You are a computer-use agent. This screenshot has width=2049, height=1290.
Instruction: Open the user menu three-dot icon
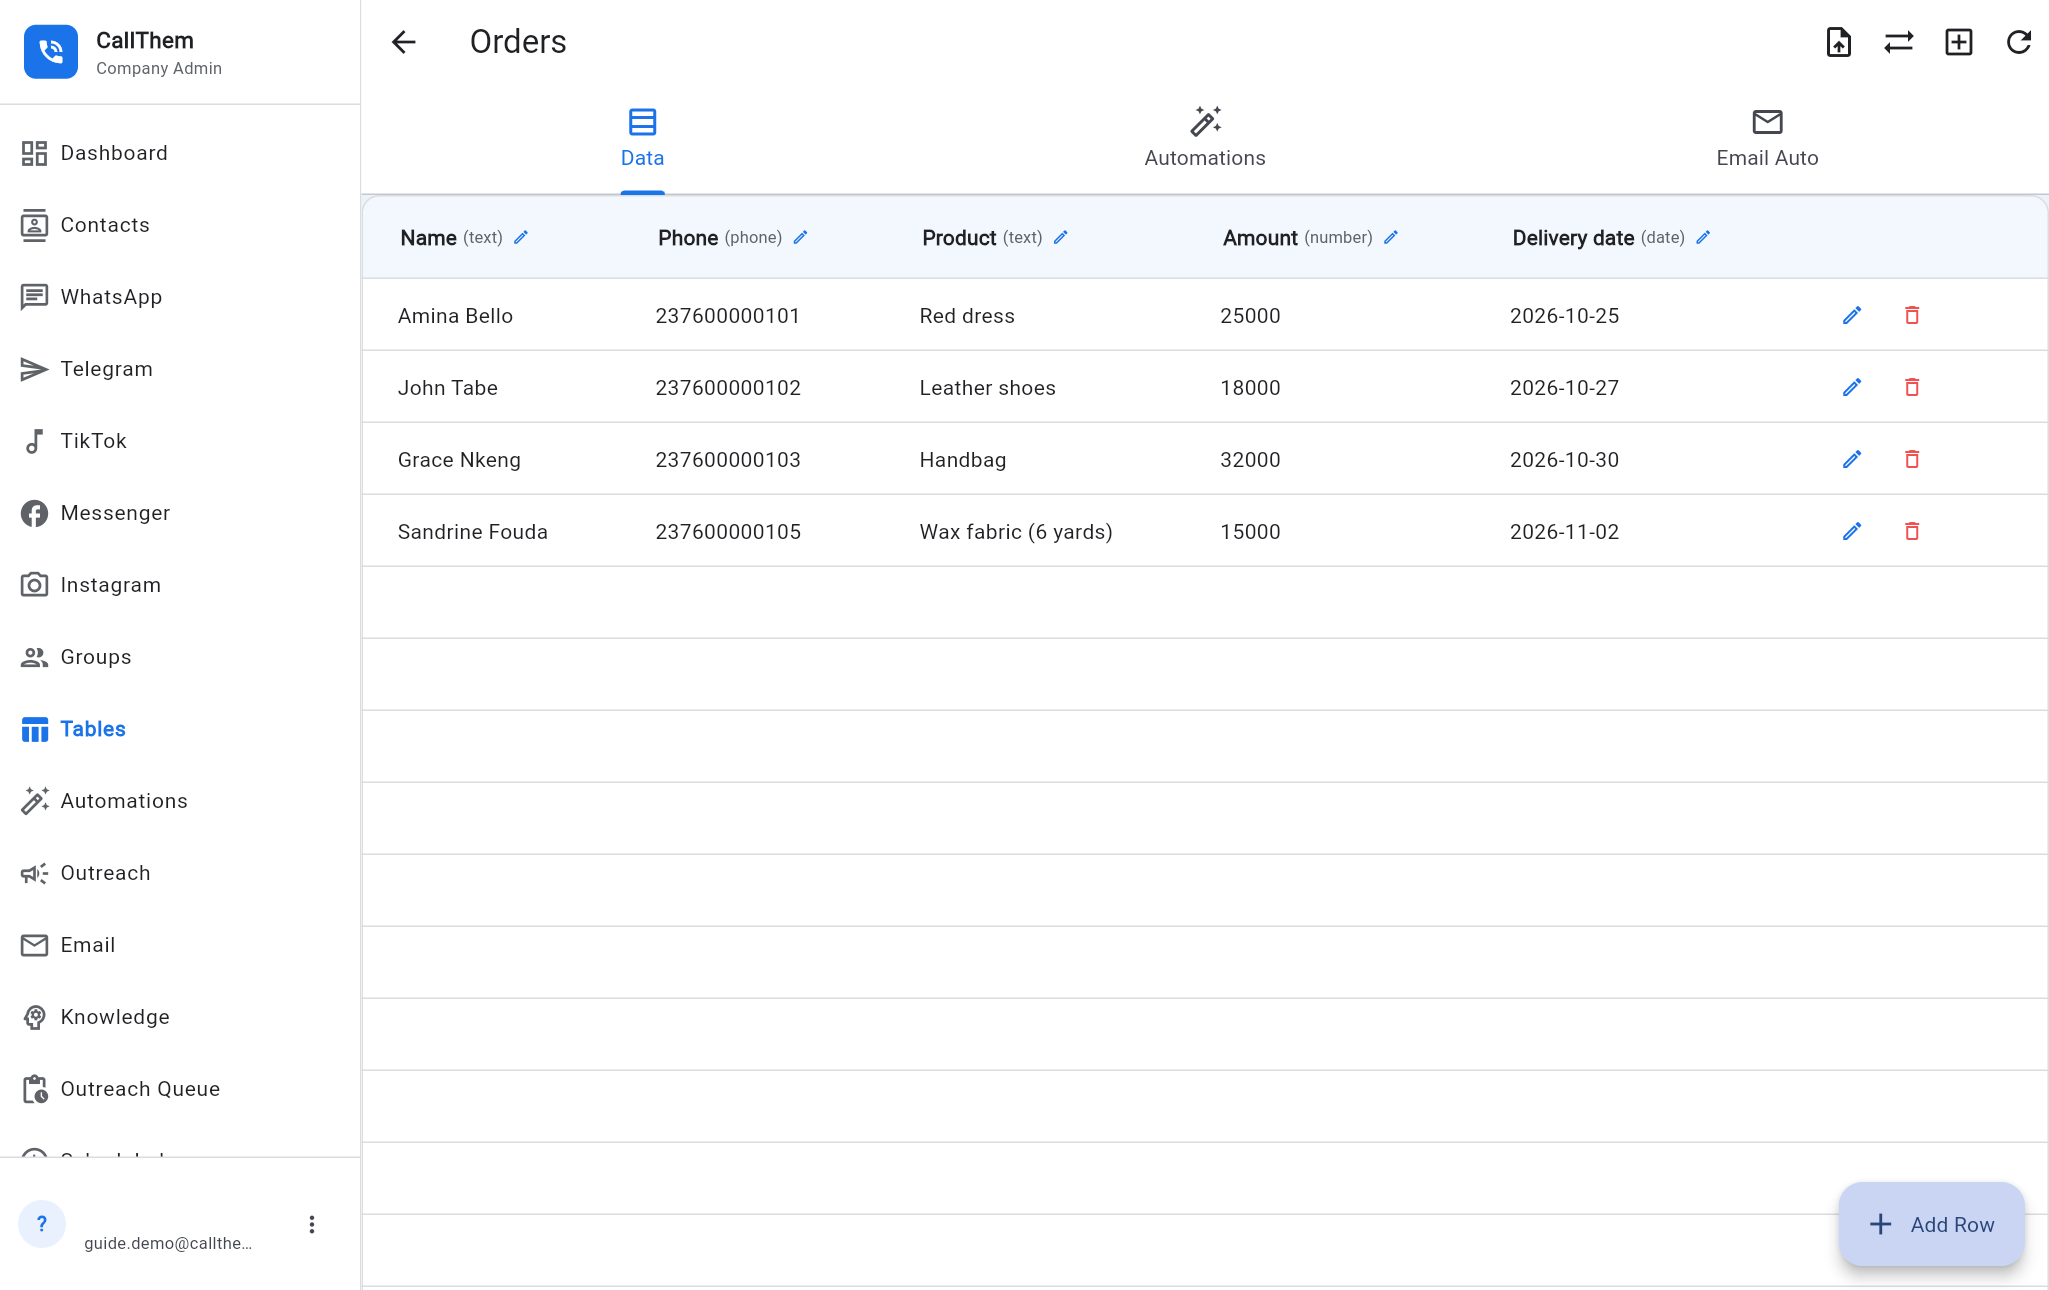point(312,1225)
